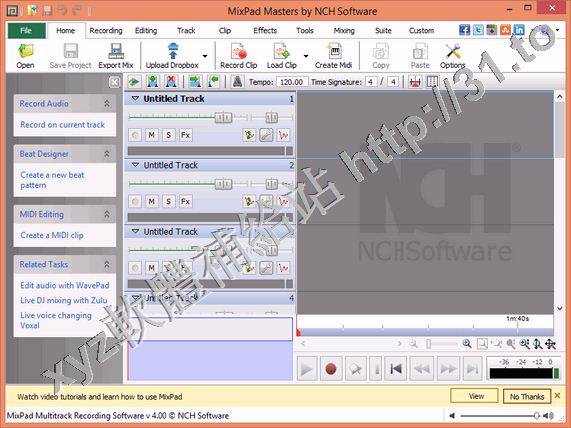Mute track 3 with M button

pyautogui.click(x=151, y=268)
